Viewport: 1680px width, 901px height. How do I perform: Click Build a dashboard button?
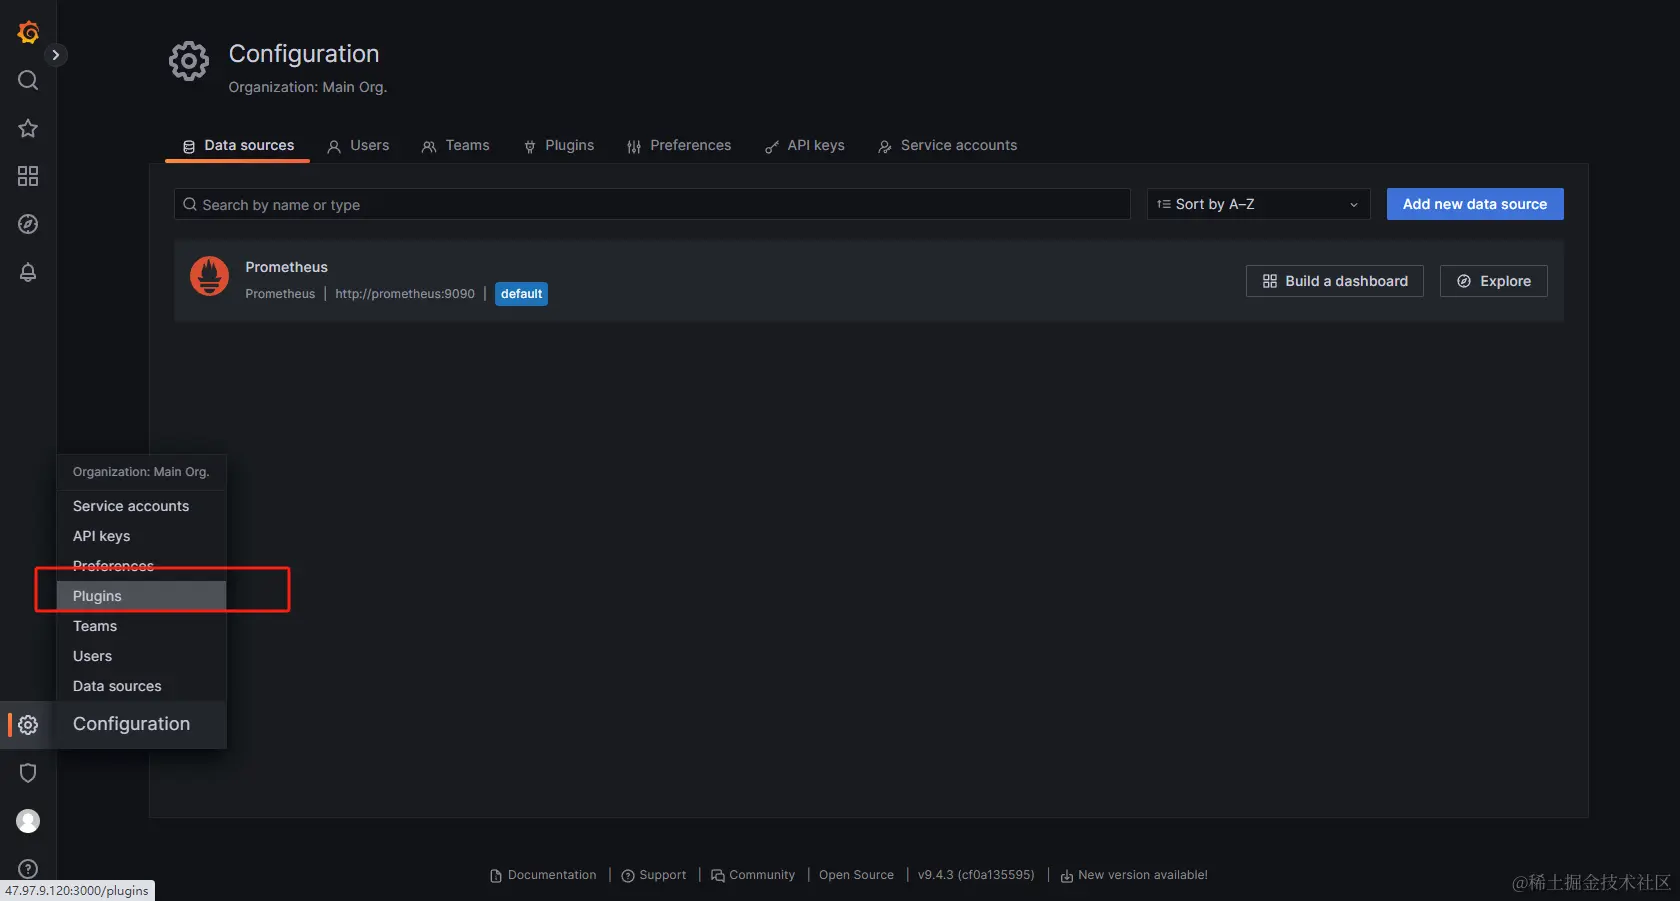[x=1335, y=281]
